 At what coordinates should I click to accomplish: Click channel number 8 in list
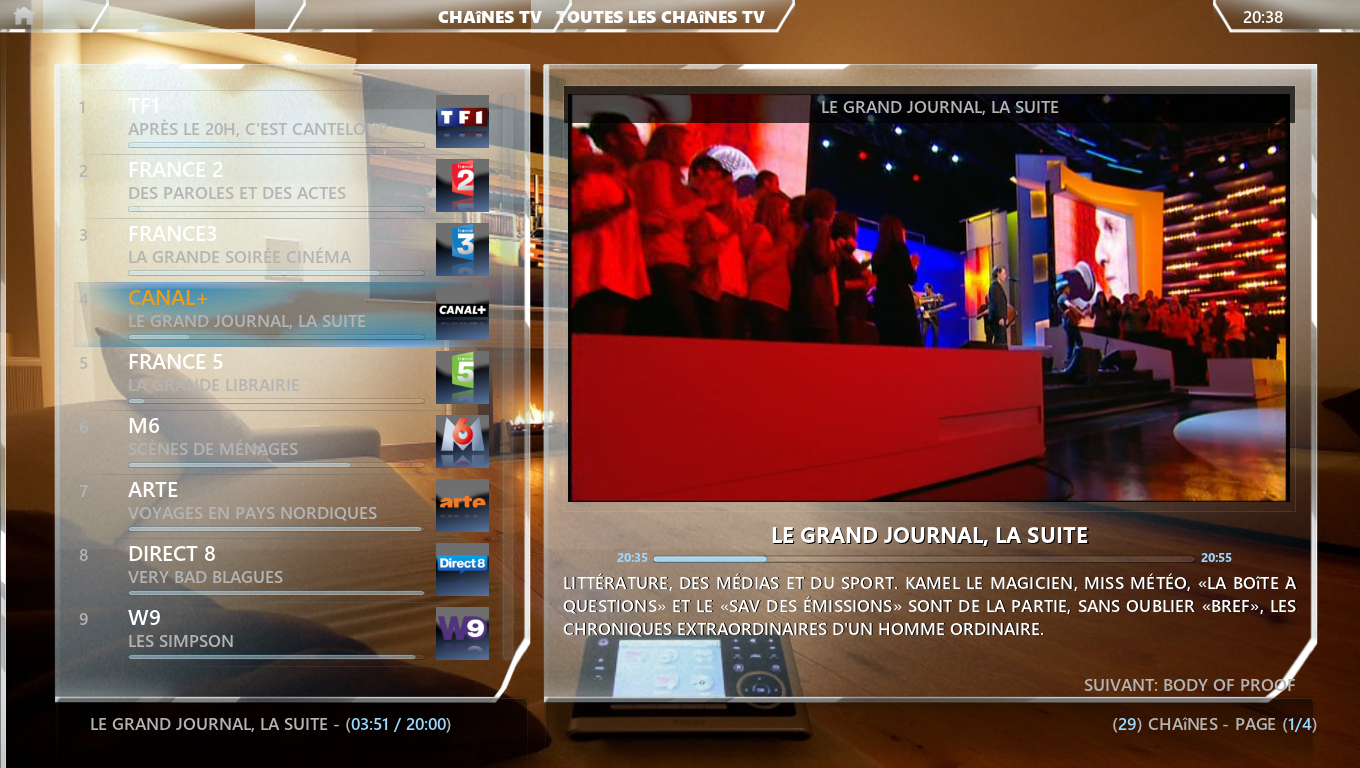83,555
